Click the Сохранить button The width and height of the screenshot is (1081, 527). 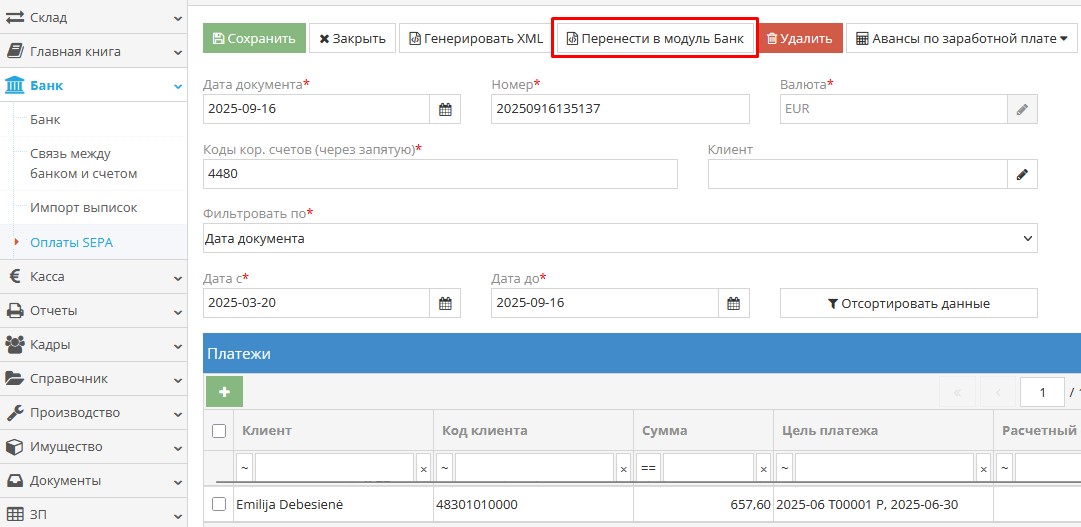[x=254, y=39]
